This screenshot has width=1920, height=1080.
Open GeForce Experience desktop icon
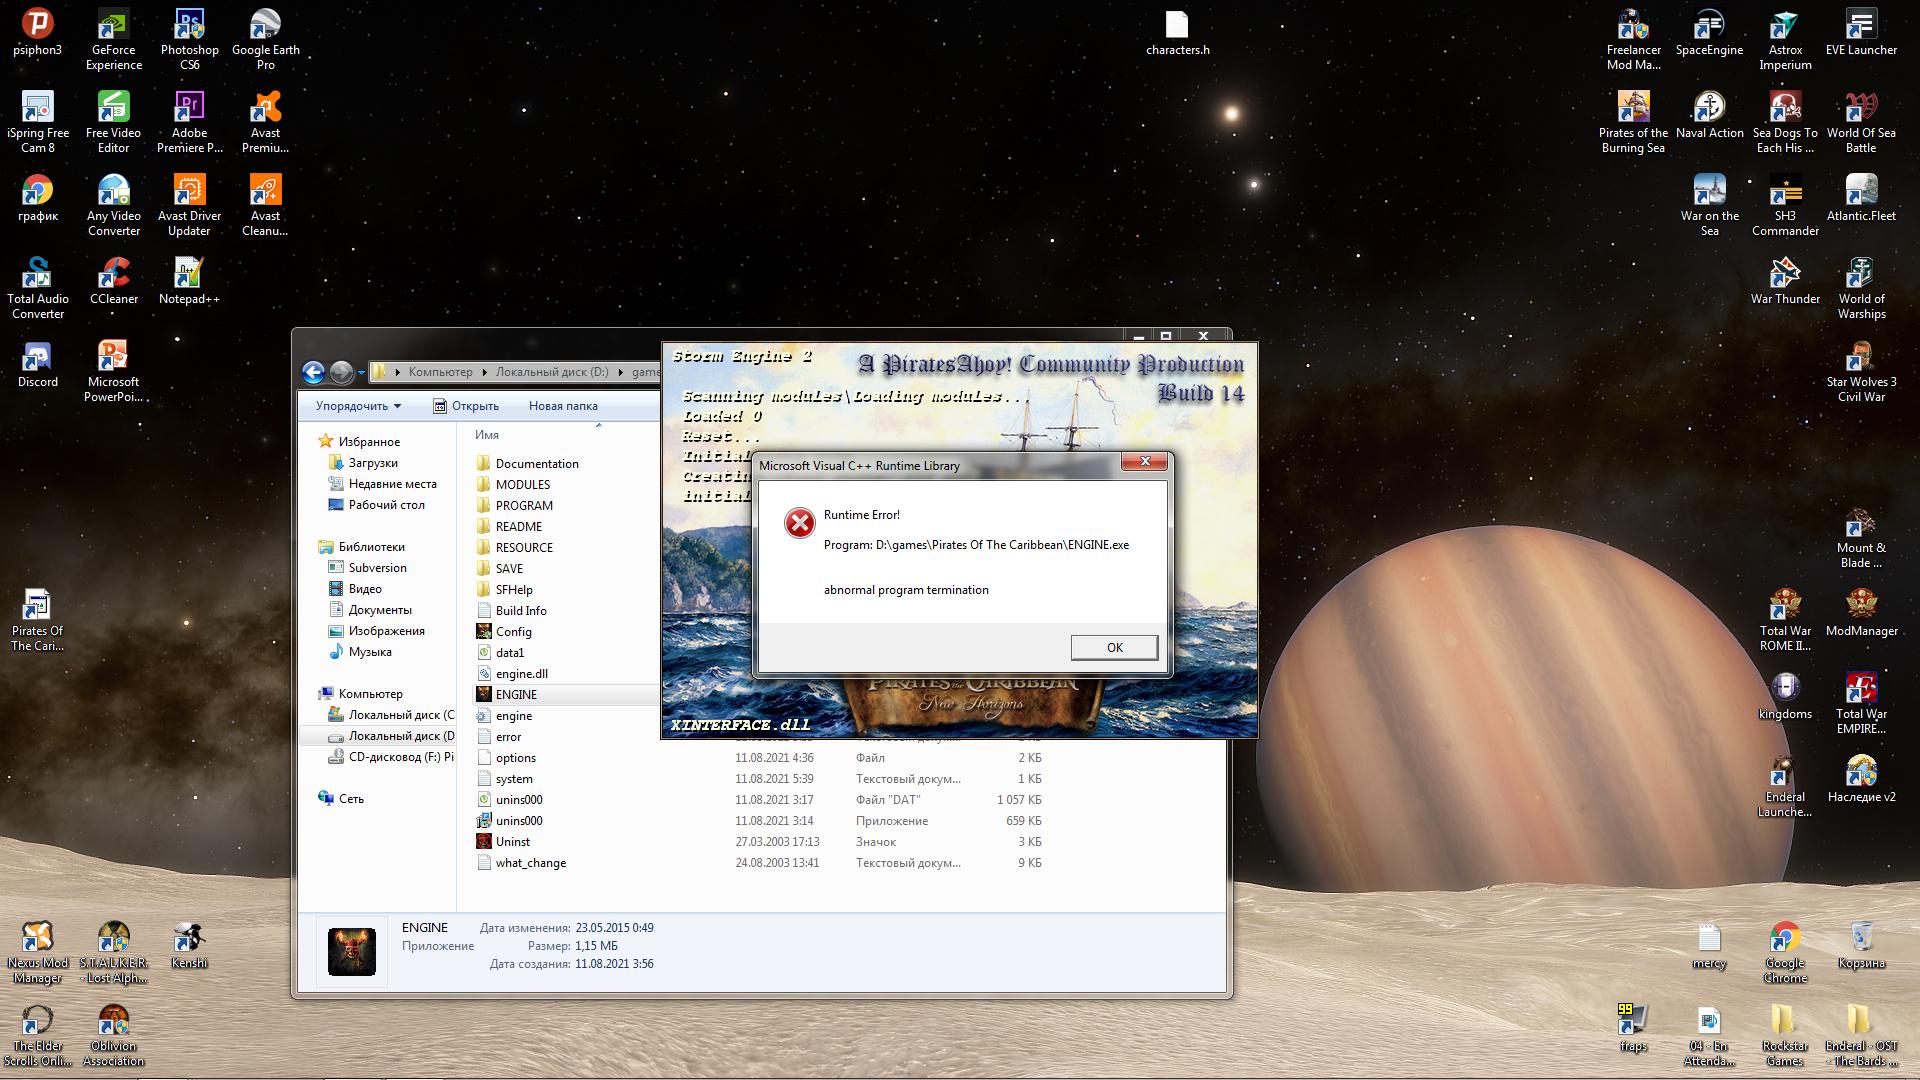[114, 39]
